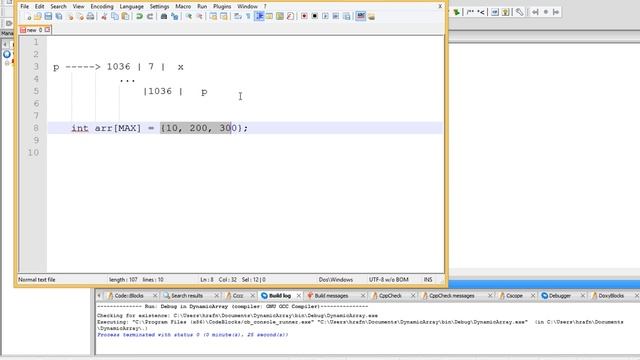This screenshot has height=360, width=640.
Task: Open the Settings menu
Action: (x=159, y=7)
